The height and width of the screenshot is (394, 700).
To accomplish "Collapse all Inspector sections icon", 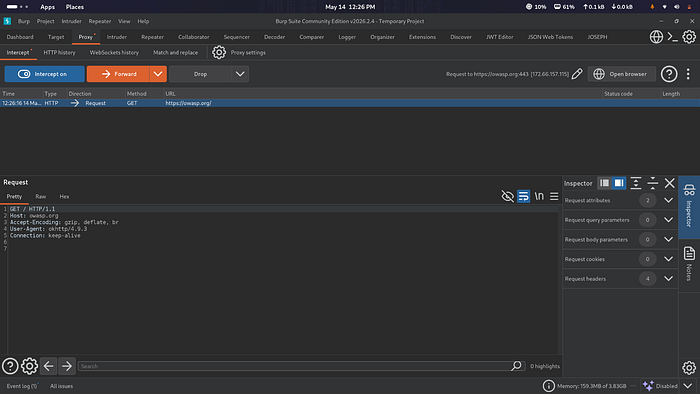I will pyautogui.click(x=653, y=183).
